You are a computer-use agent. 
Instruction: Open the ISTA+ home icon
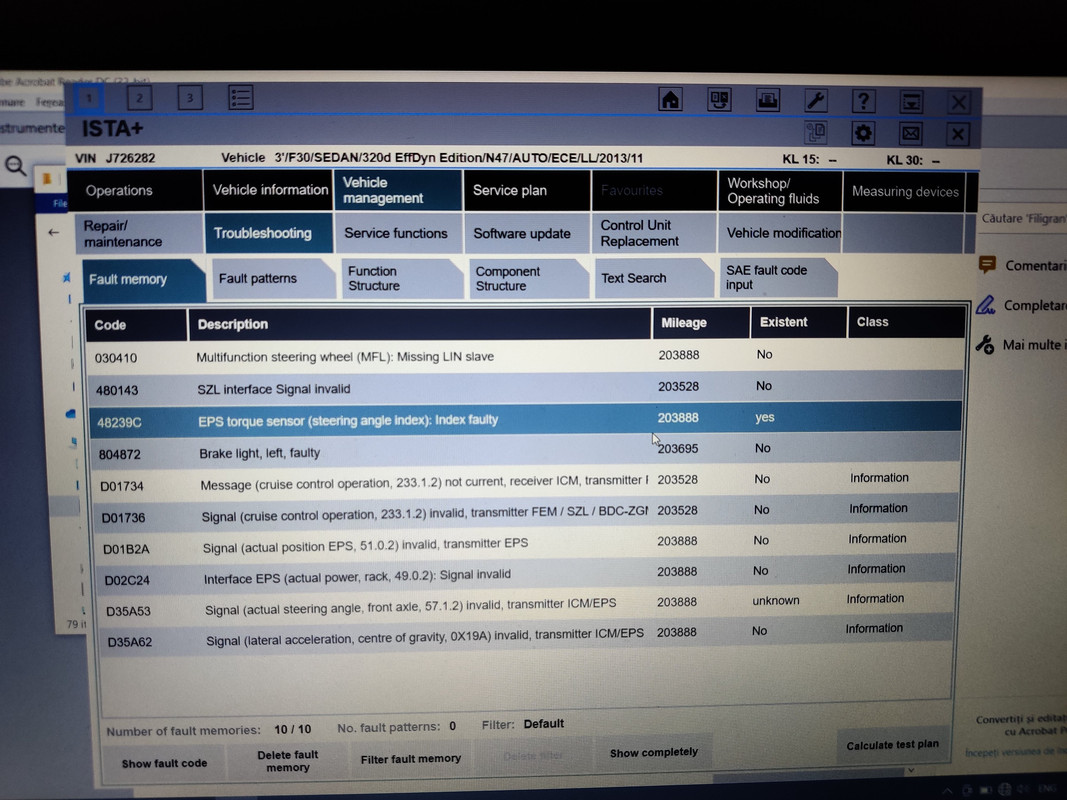tap(670, 100)
